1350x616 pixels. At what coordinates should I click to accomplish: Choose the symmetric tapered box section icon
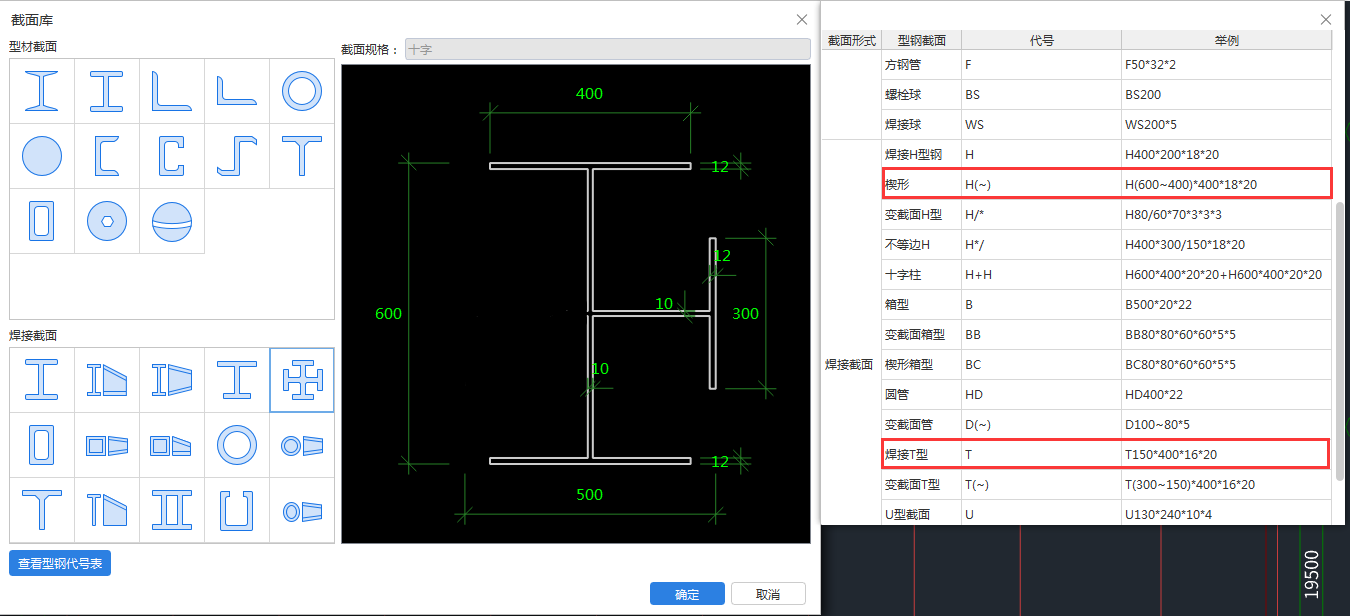coord(107,445)
